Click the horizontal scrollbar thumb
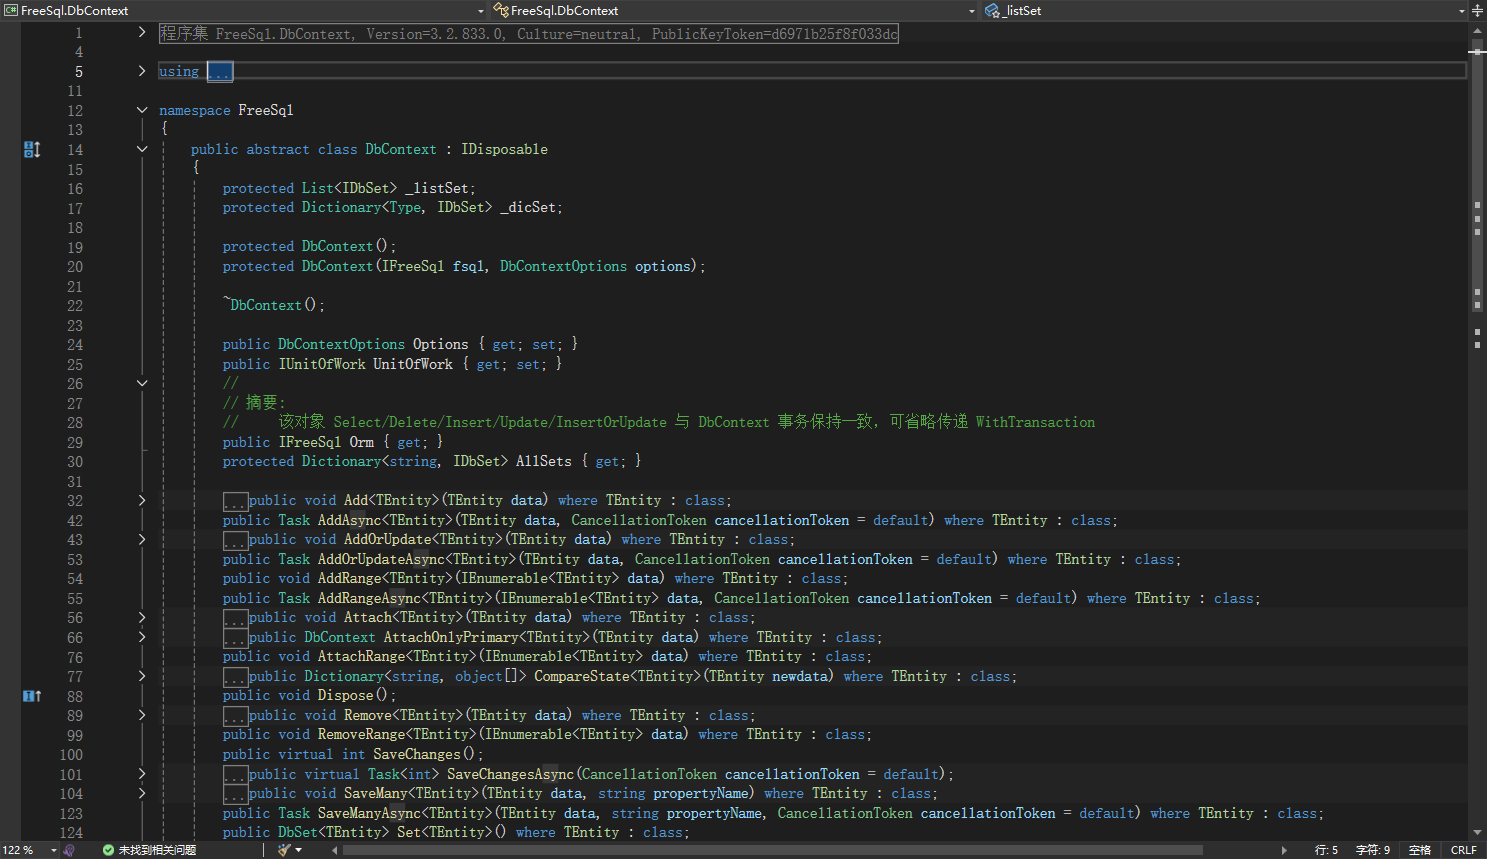 coord(771,850)
